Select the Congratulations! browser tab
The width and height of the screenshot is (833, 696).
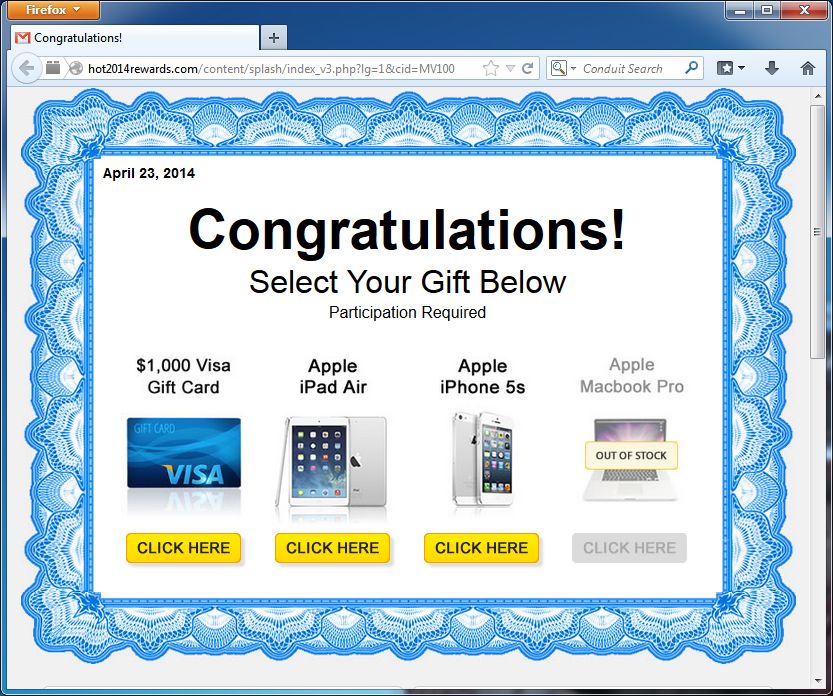[135, 38]
